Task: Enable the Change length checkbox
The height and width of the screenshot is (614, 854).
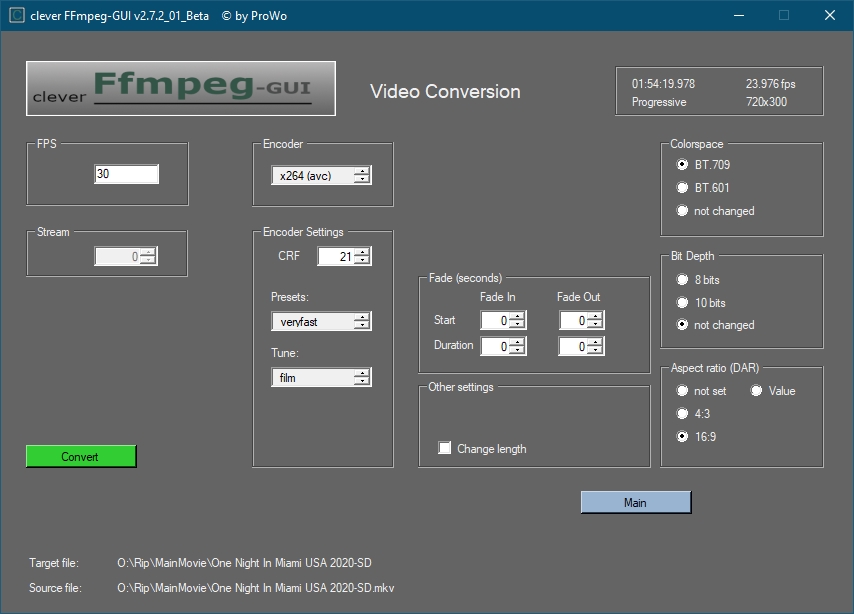Action: pos(445,449)
